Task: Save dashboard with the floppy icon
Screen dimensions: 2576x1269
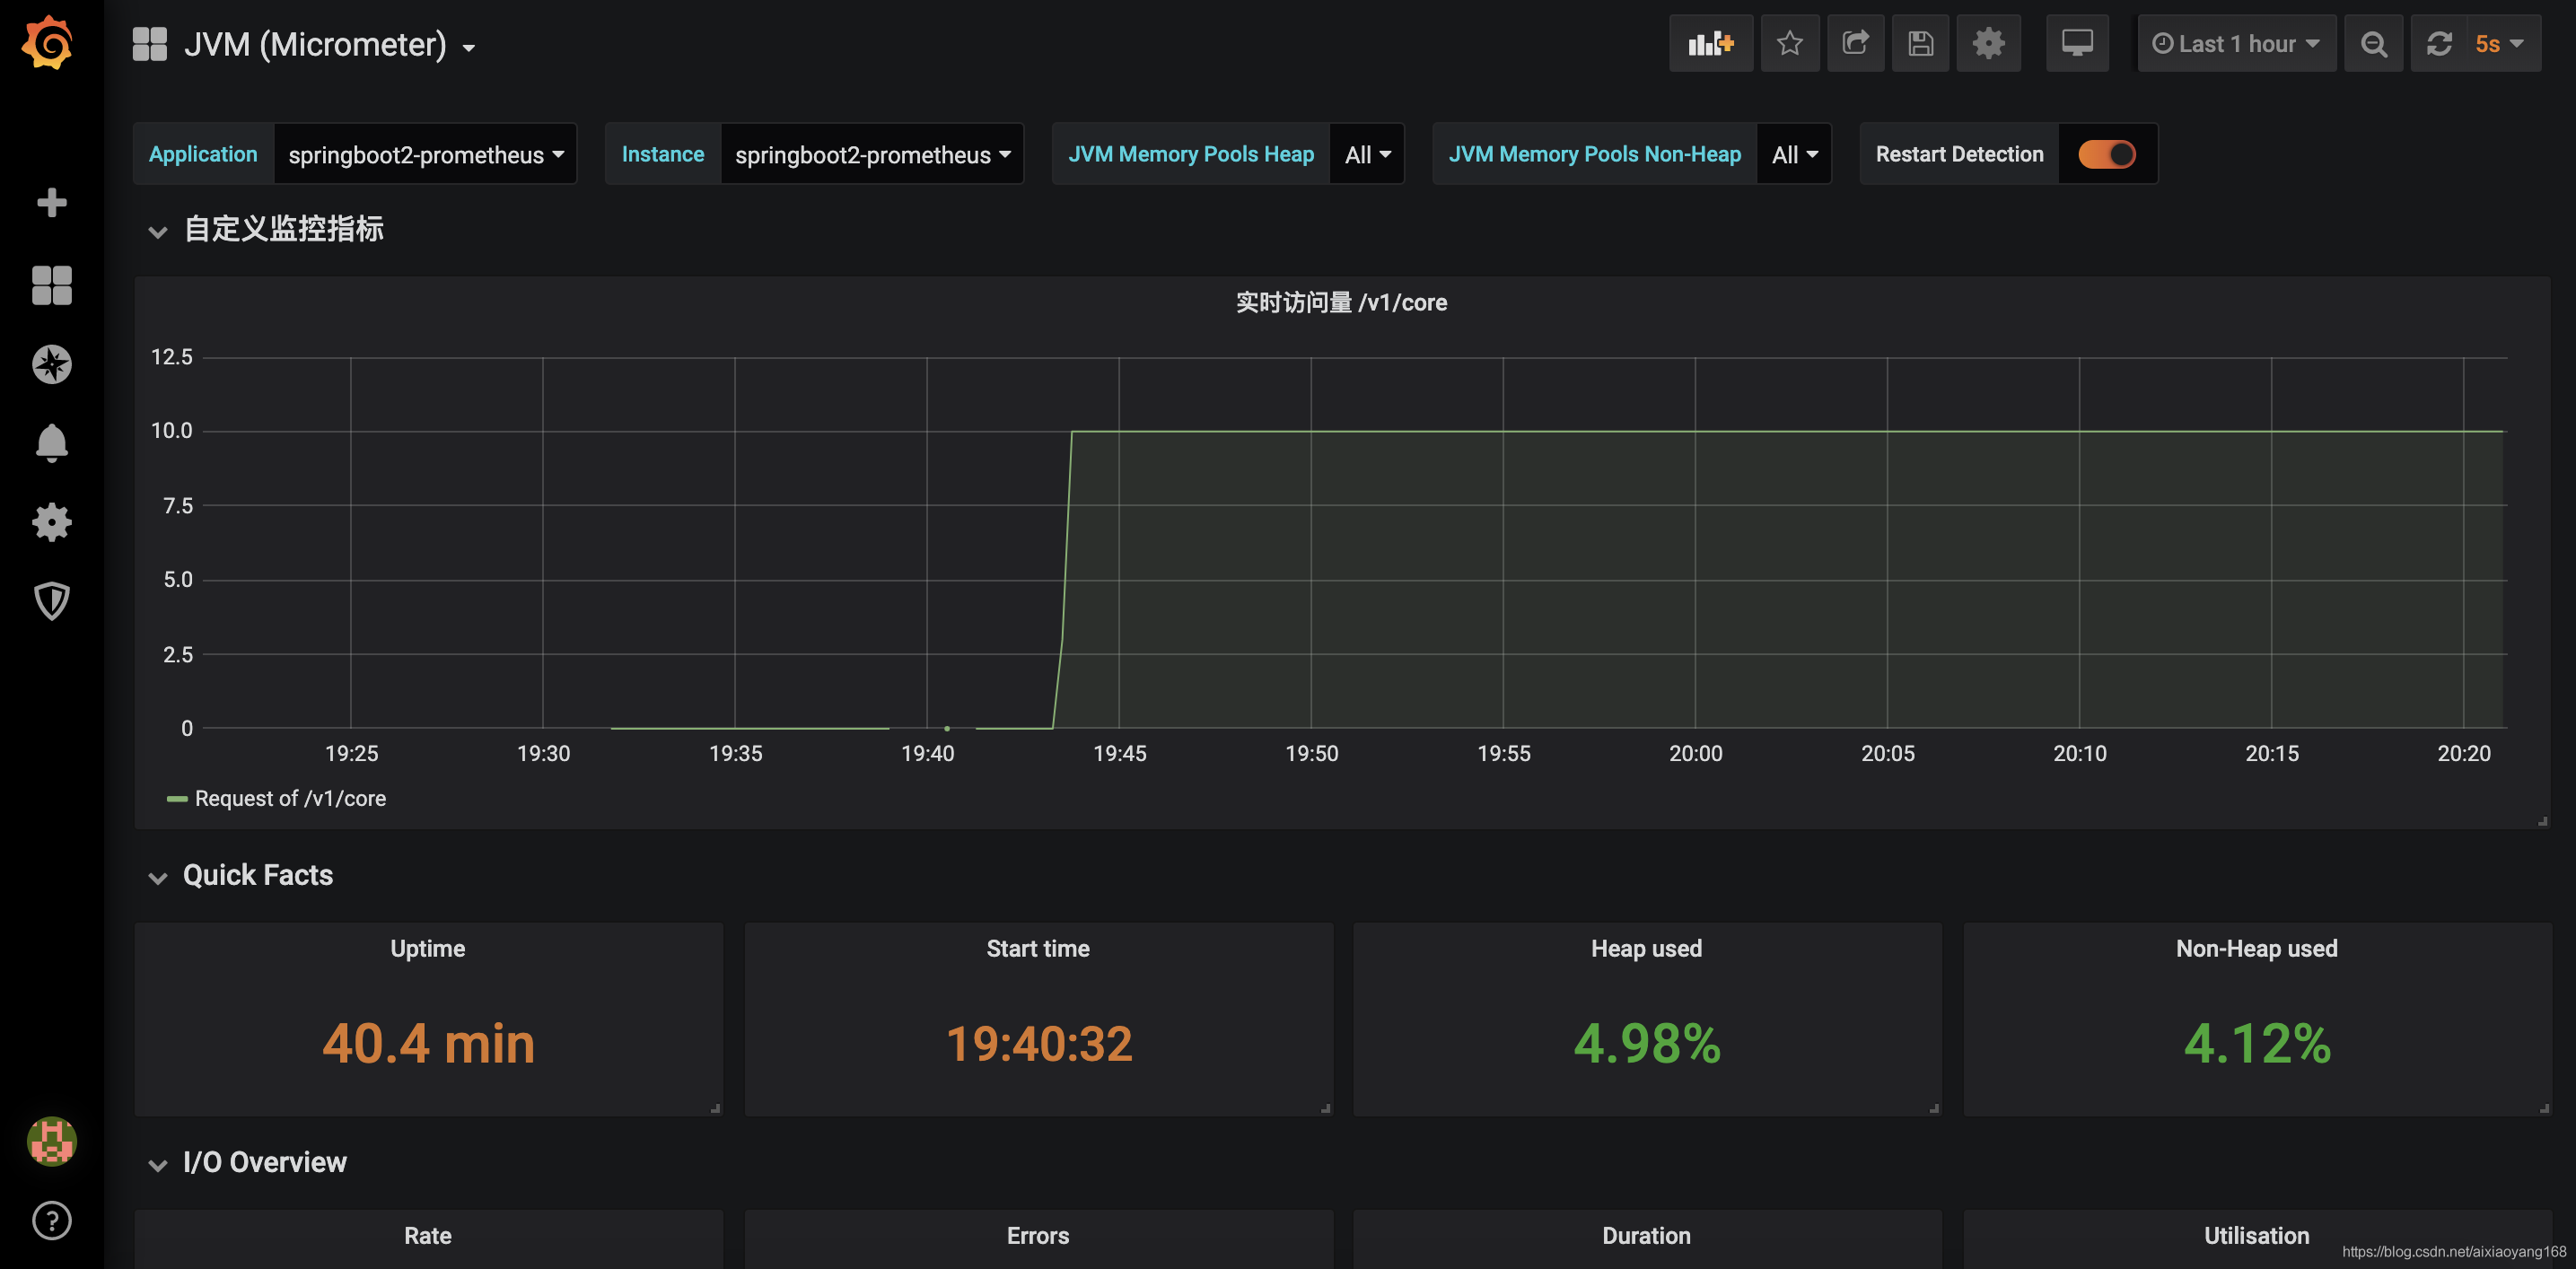Action: tap(1920, 43)
